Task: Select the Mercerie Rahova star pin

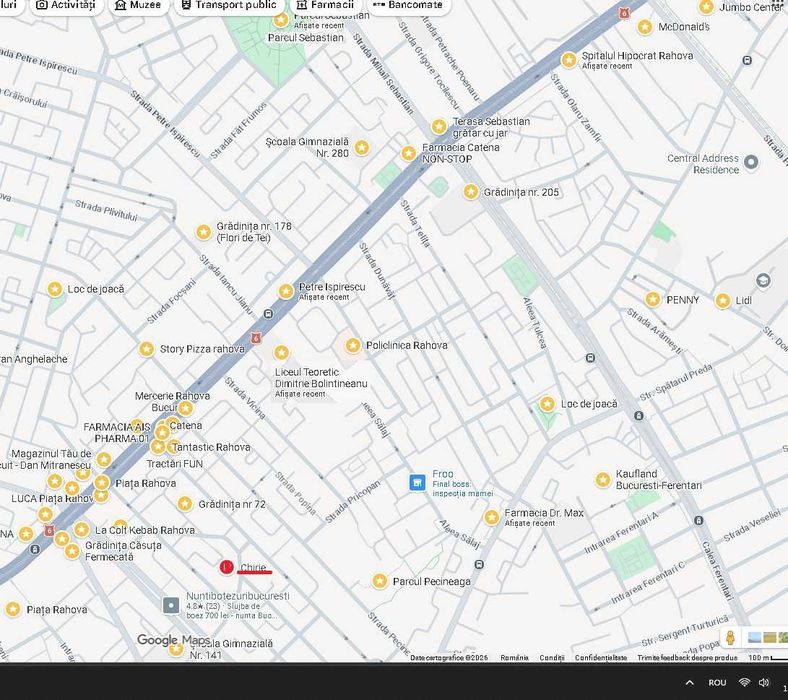Action: tap(185, 408)
